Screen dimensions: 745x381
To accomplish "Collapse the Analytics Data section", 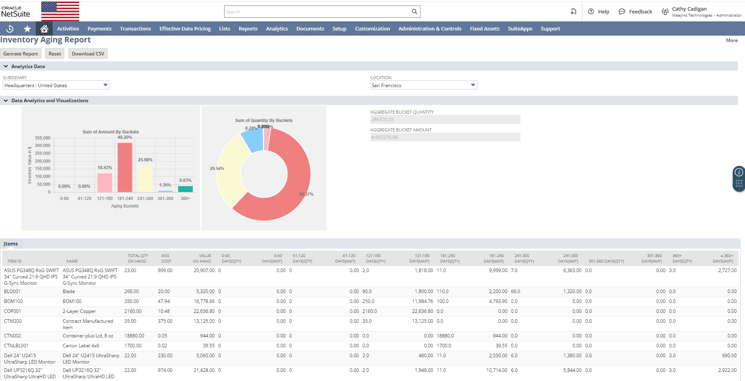I will coord(6,67).
